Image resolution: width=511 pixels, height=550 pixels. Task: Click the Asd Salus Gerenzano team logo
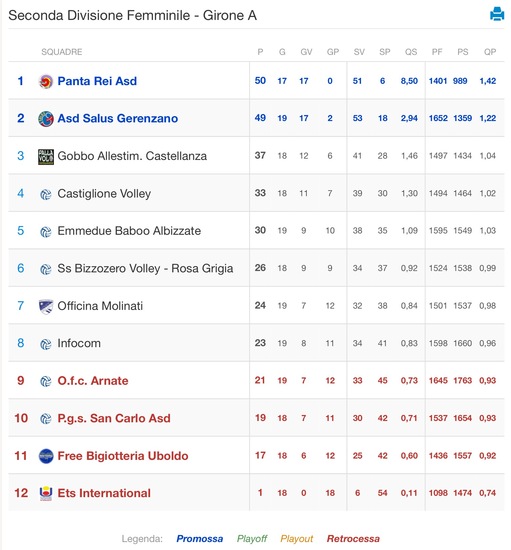coord(46,119)
